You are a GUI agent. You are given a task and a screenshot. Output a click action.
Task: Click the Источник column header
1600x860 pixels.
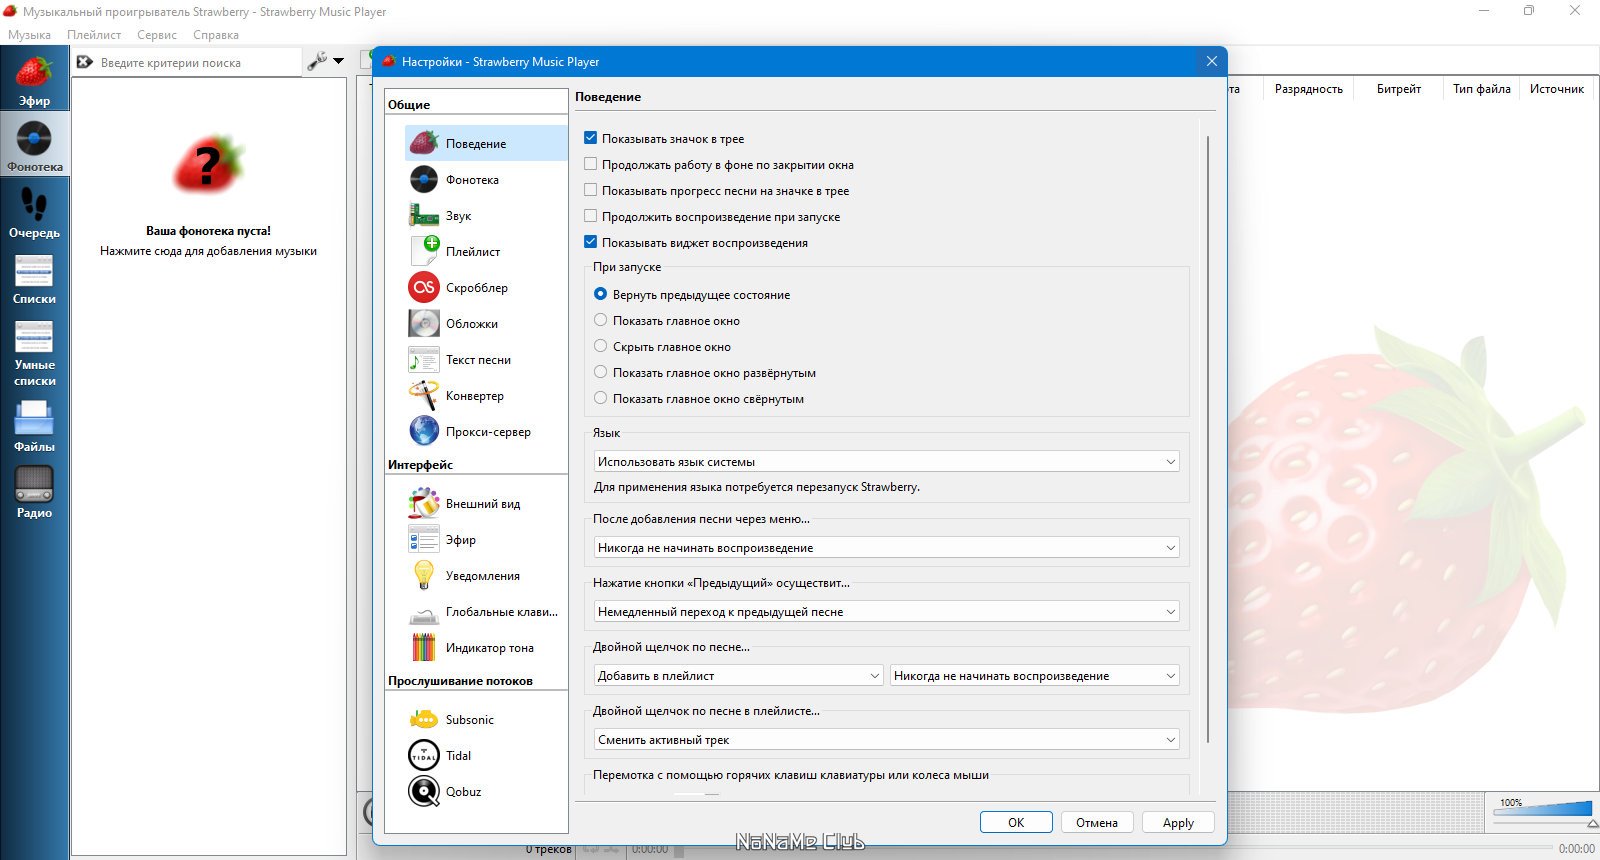(1557, 89)
